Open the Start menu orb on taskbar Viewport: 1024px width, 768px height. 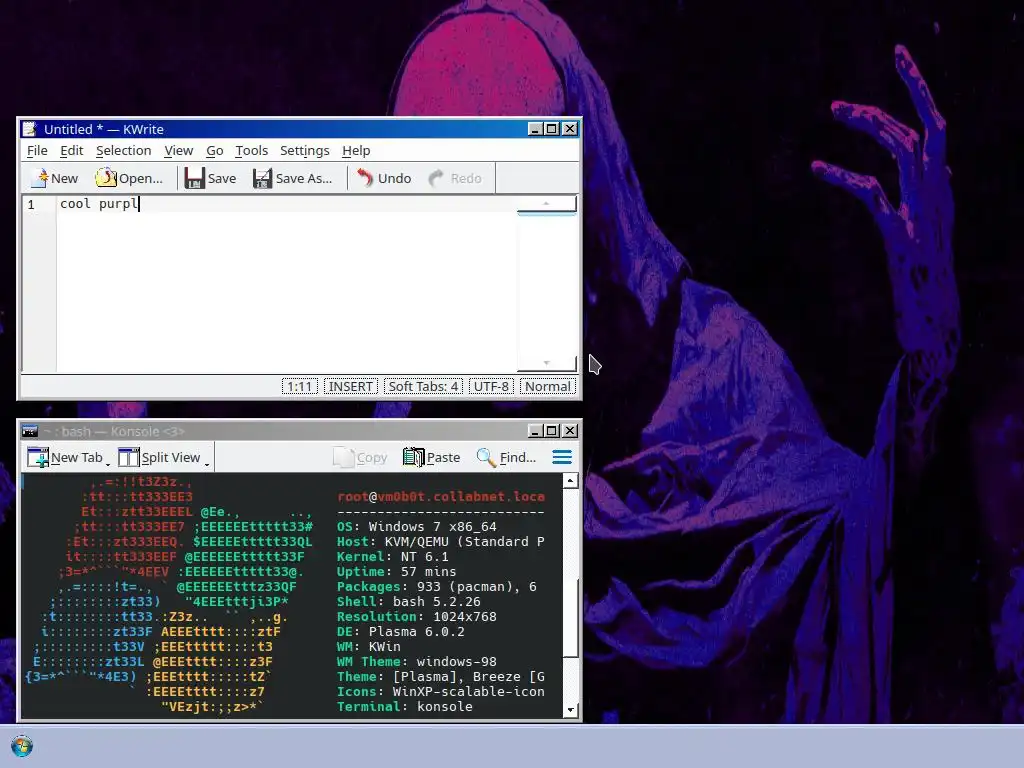[22, 746]
